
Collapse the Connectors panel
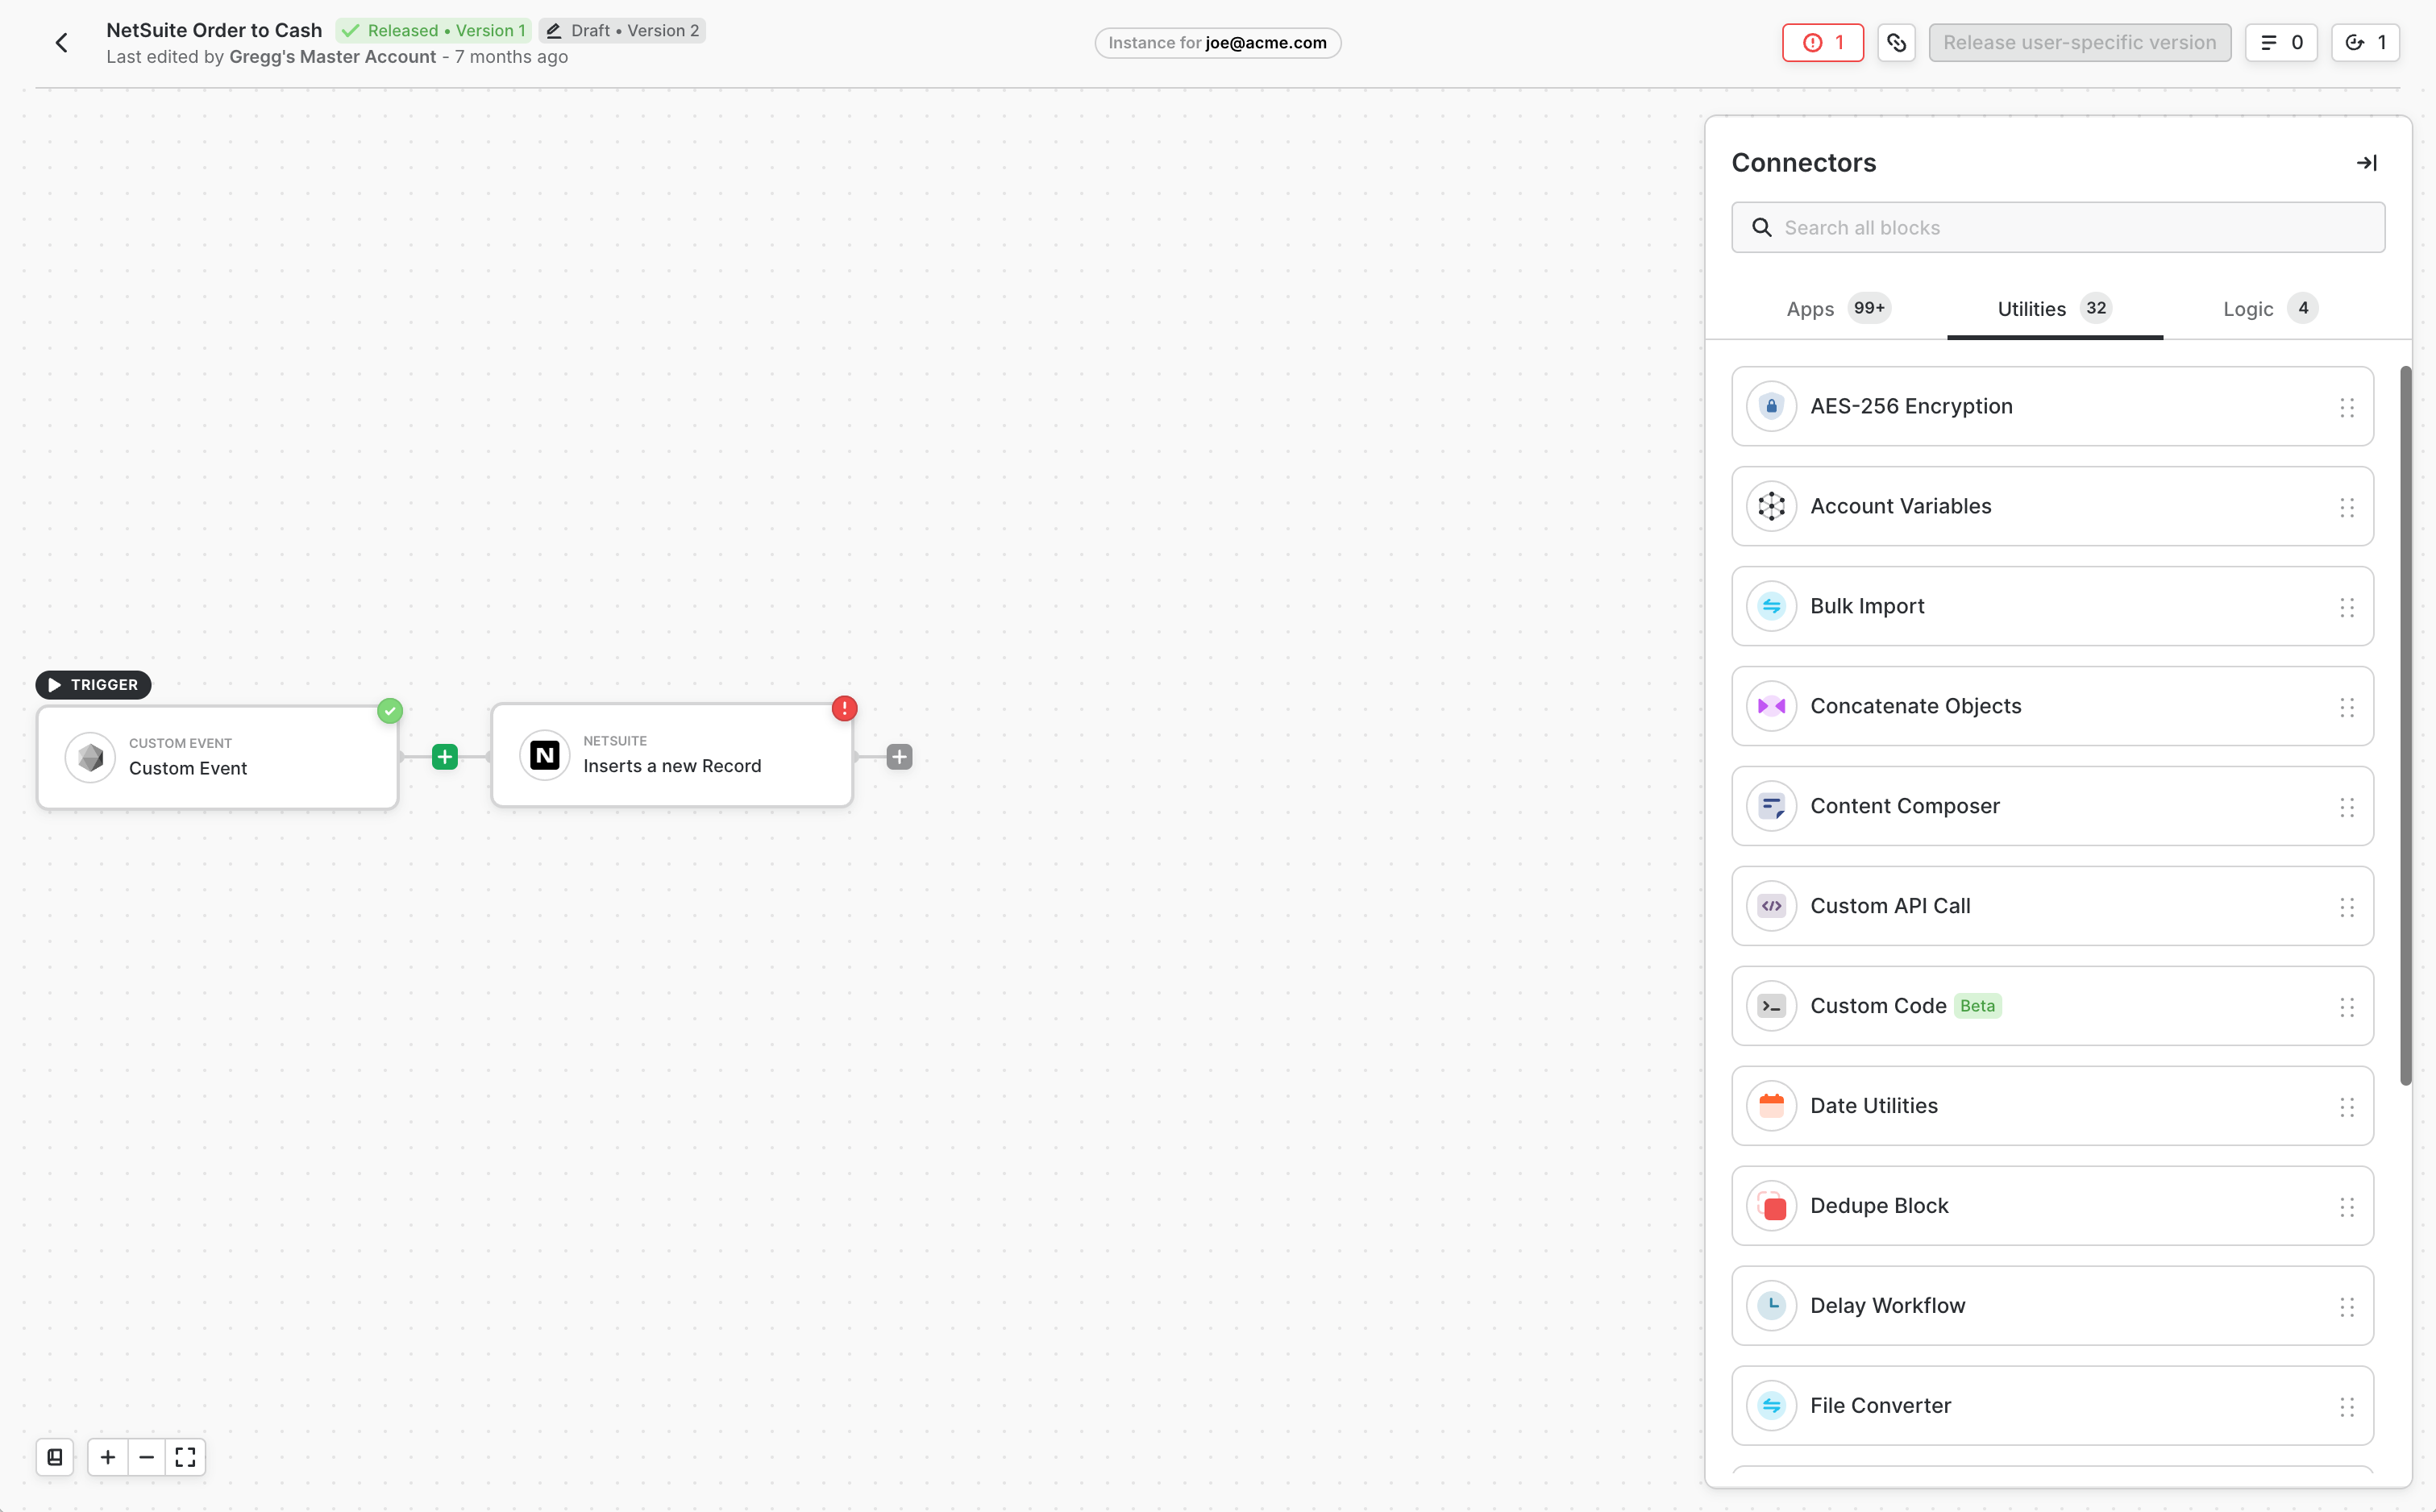[2366, 163]
